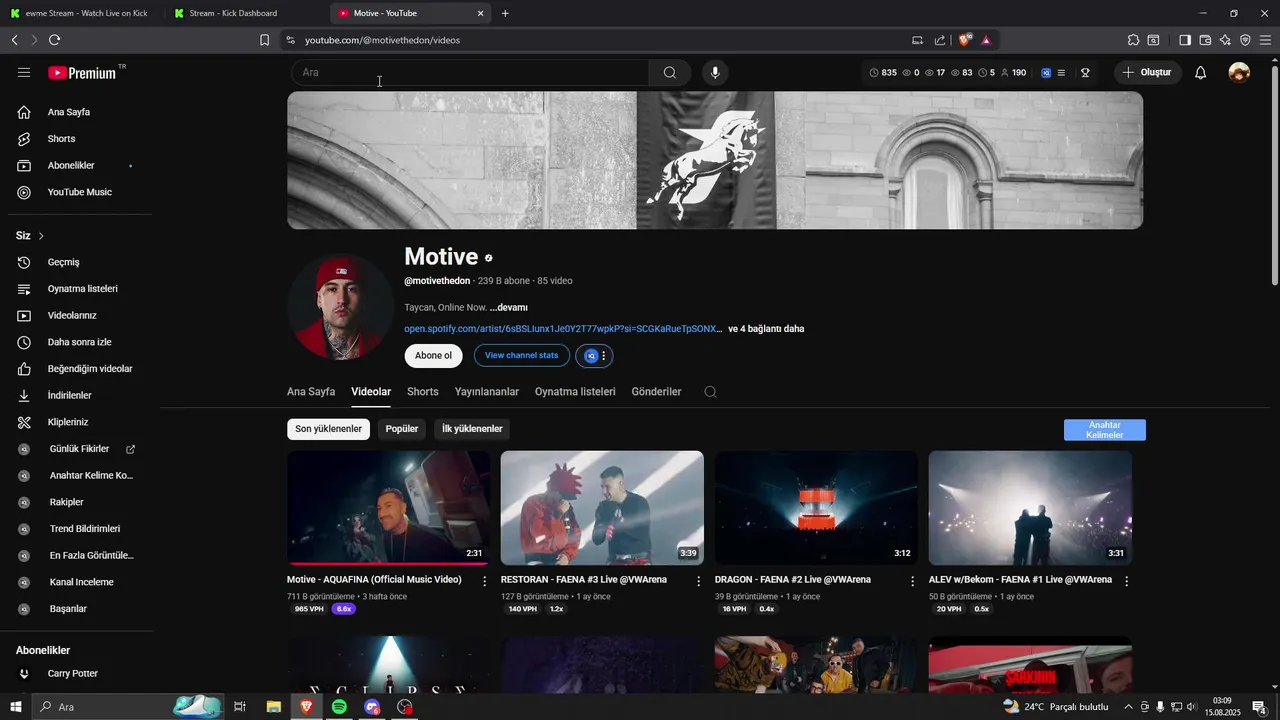
Task: Open vidIQ list menu icon in header
Action: [x=1061, y=72]
